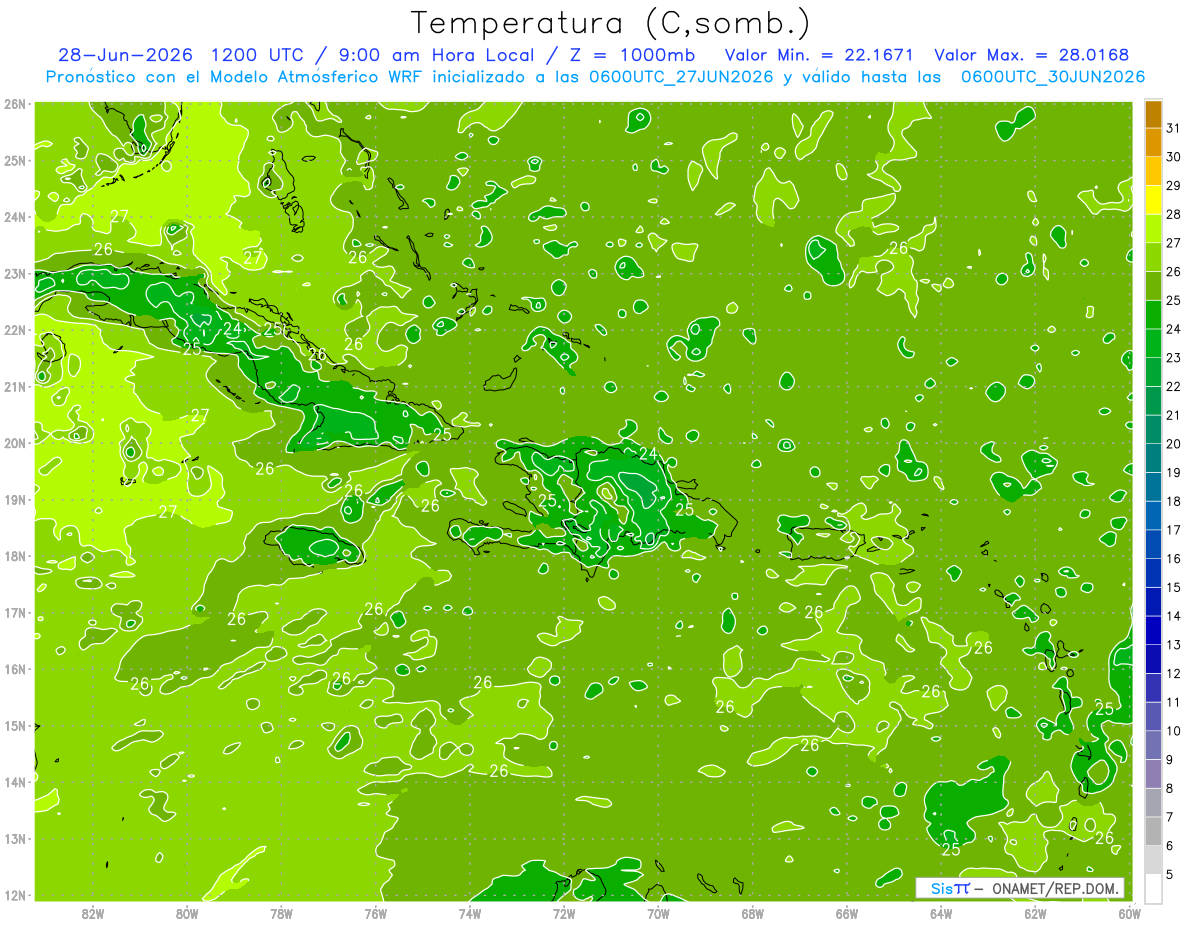1200x927 pixels.
Task: Click the '12N' latitude axis label
Action: coord(15,895)
